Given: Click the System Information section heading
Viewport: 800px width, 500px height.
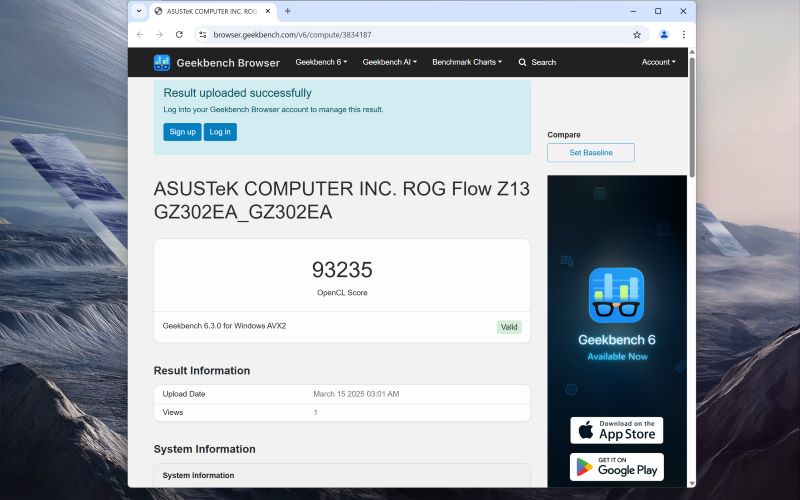Looking at the screenshot, I should point(205,449).
